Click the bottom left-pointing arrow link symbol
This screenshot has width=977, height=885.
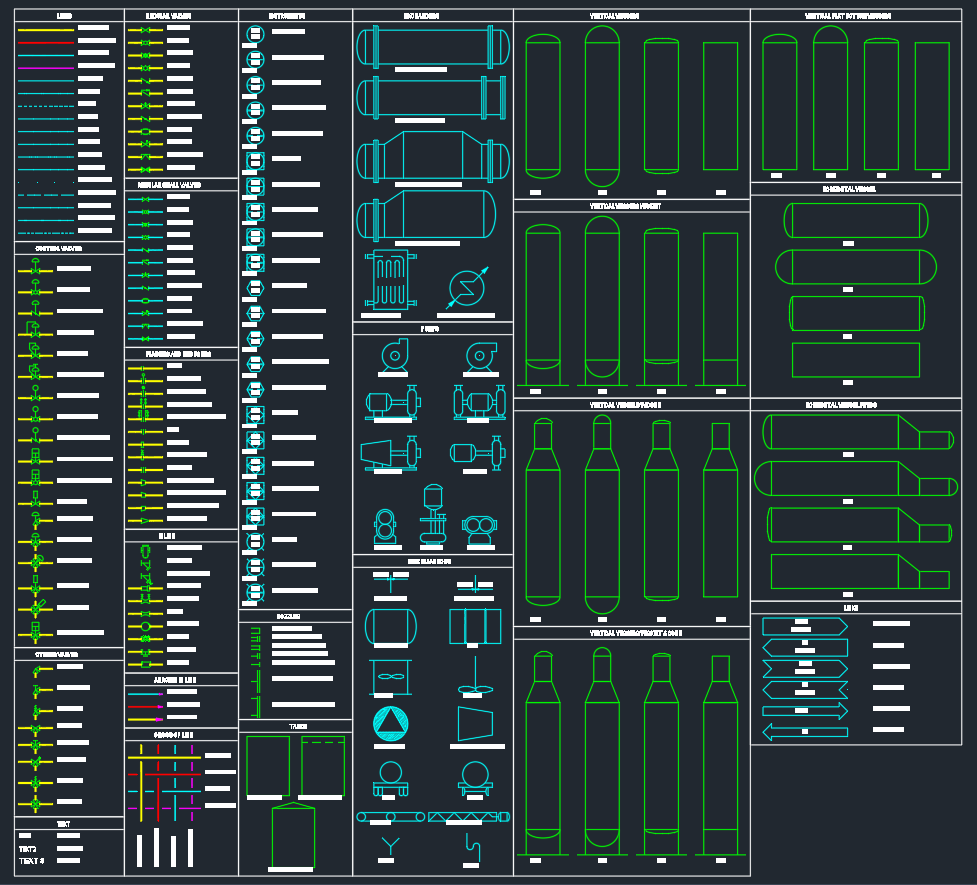[804, 732]
